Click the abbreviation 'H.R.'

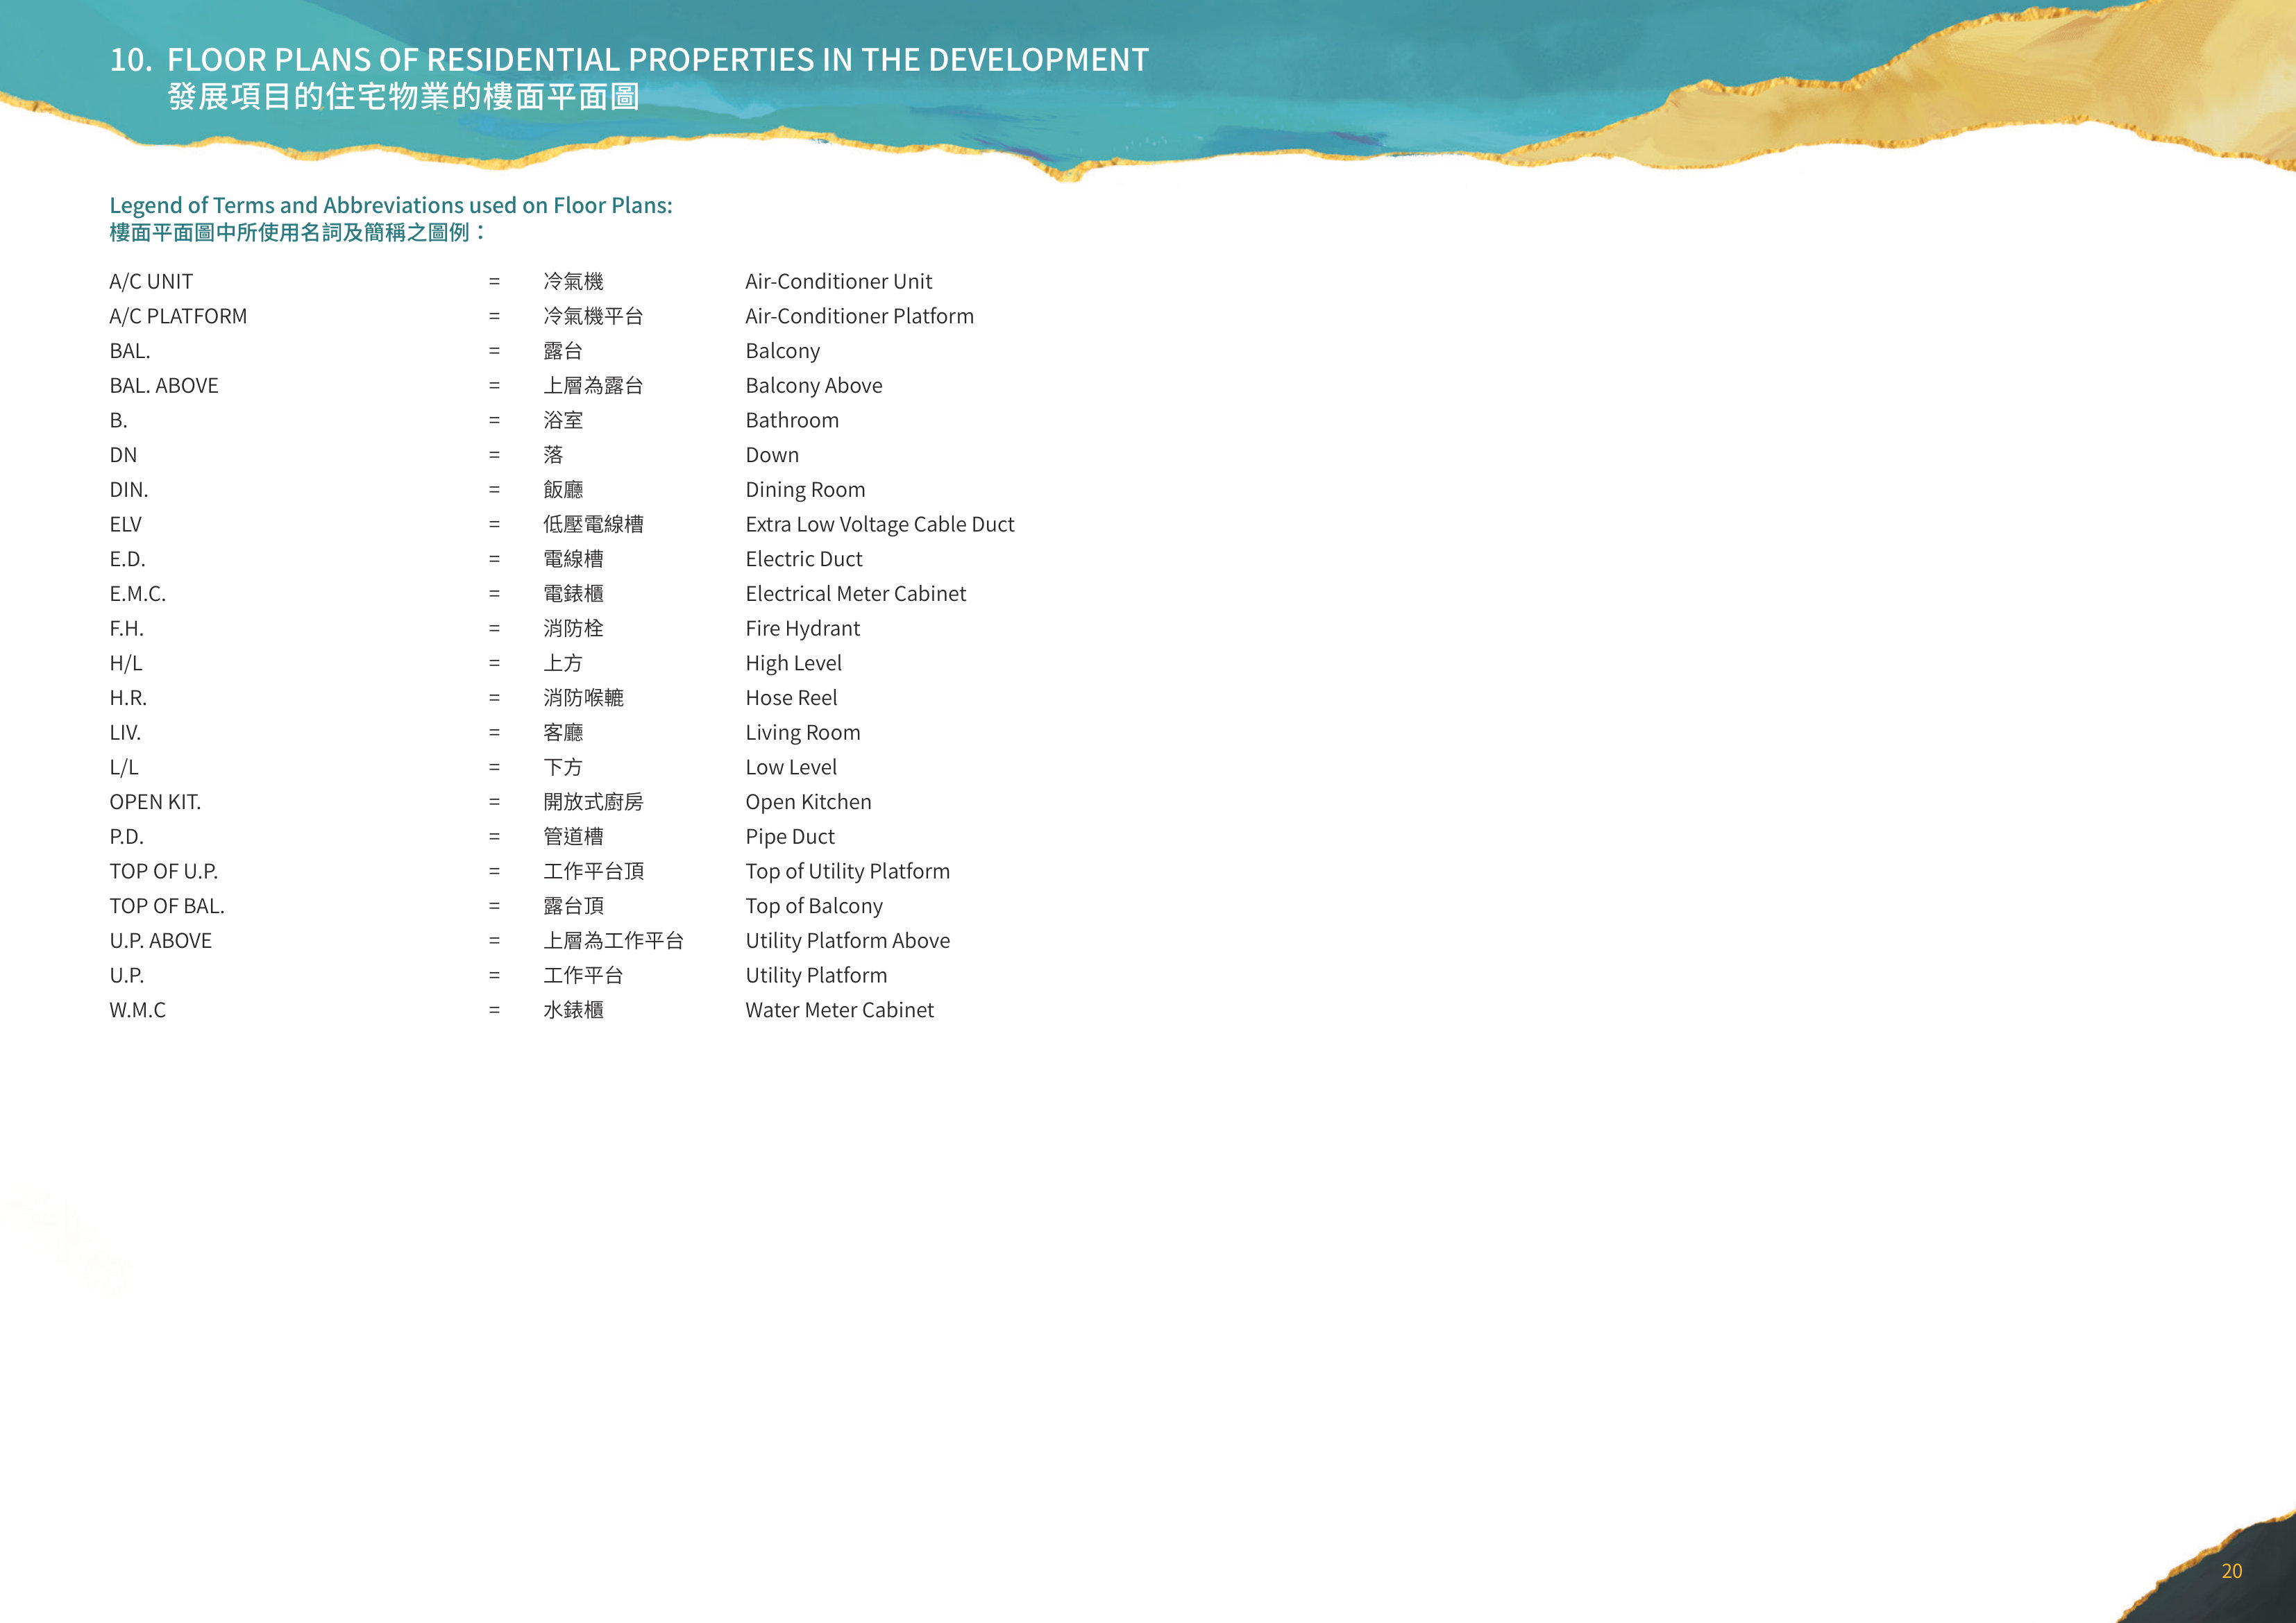127,698
